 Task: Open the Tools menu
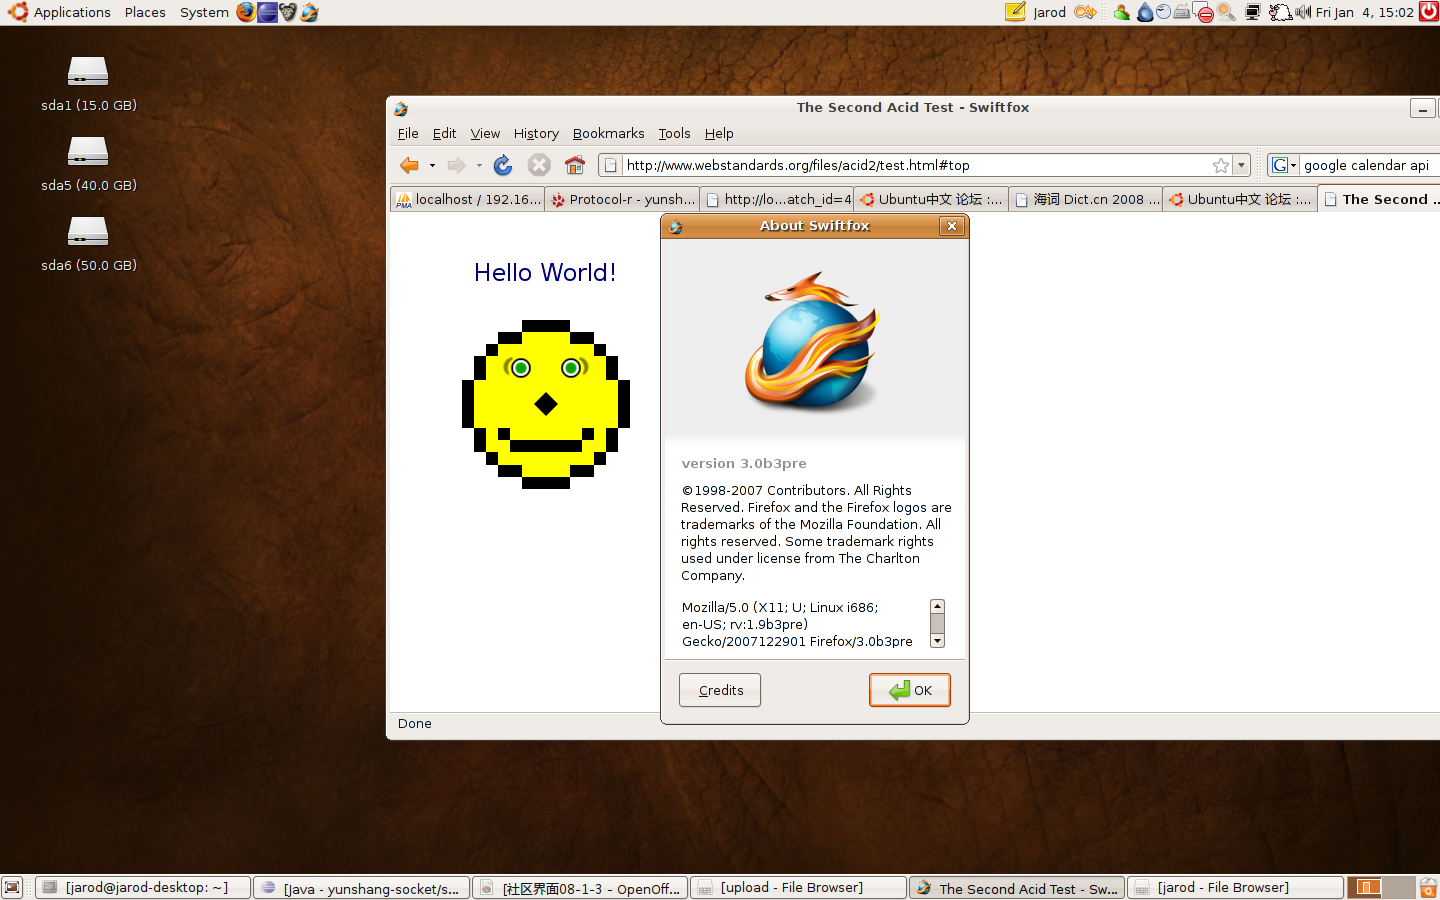[674, 133]
